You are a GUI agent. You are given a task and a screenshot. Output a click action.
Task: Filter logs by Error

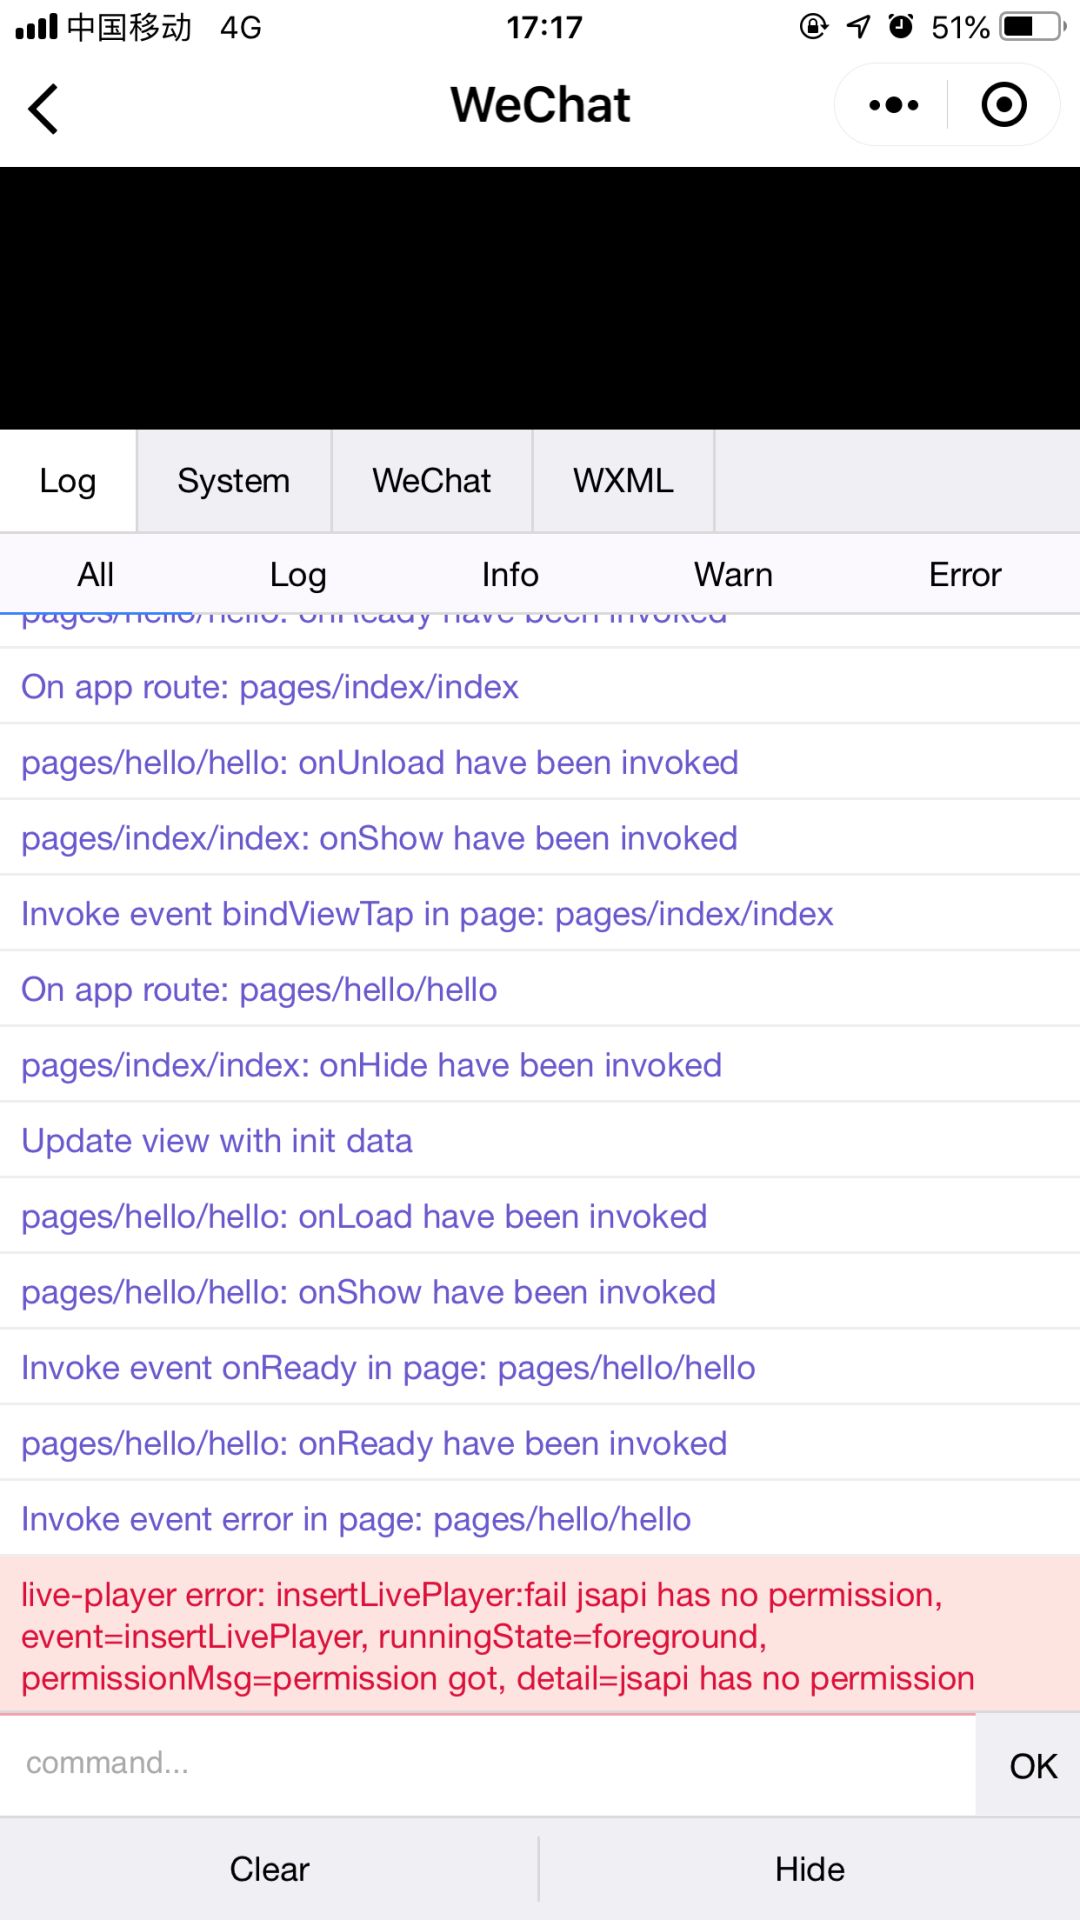[965, 574]
